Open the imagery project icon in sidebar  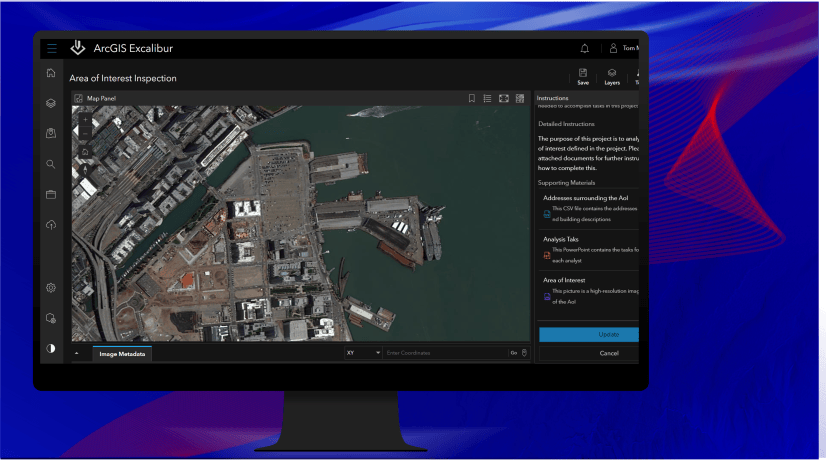point(51,133)
